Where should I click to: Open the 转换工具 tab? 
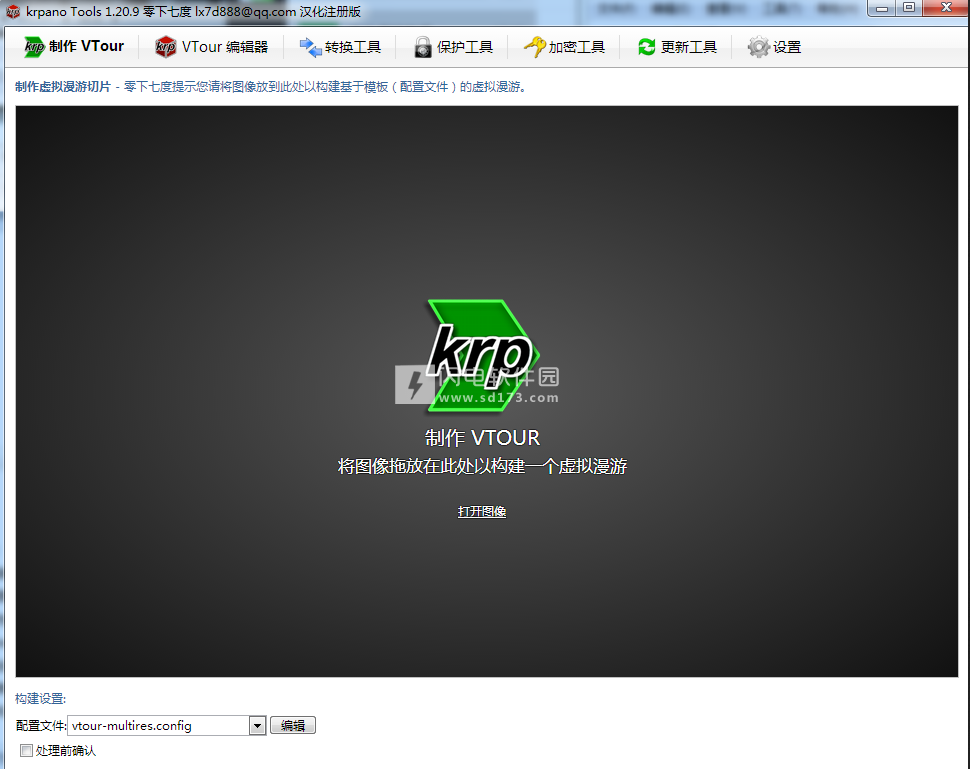pos(340,47)
